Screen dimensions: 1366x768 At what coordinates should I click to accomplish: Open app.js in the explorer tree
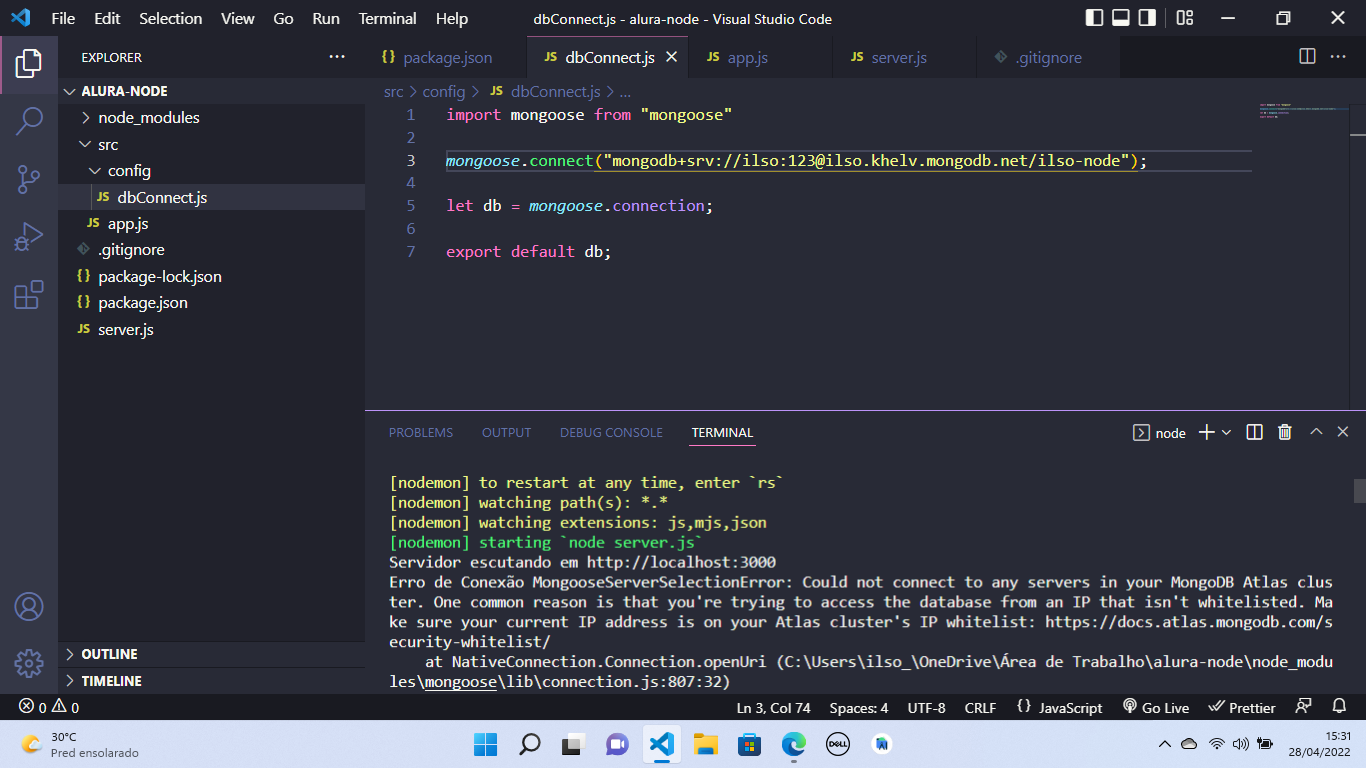(211, 223)
